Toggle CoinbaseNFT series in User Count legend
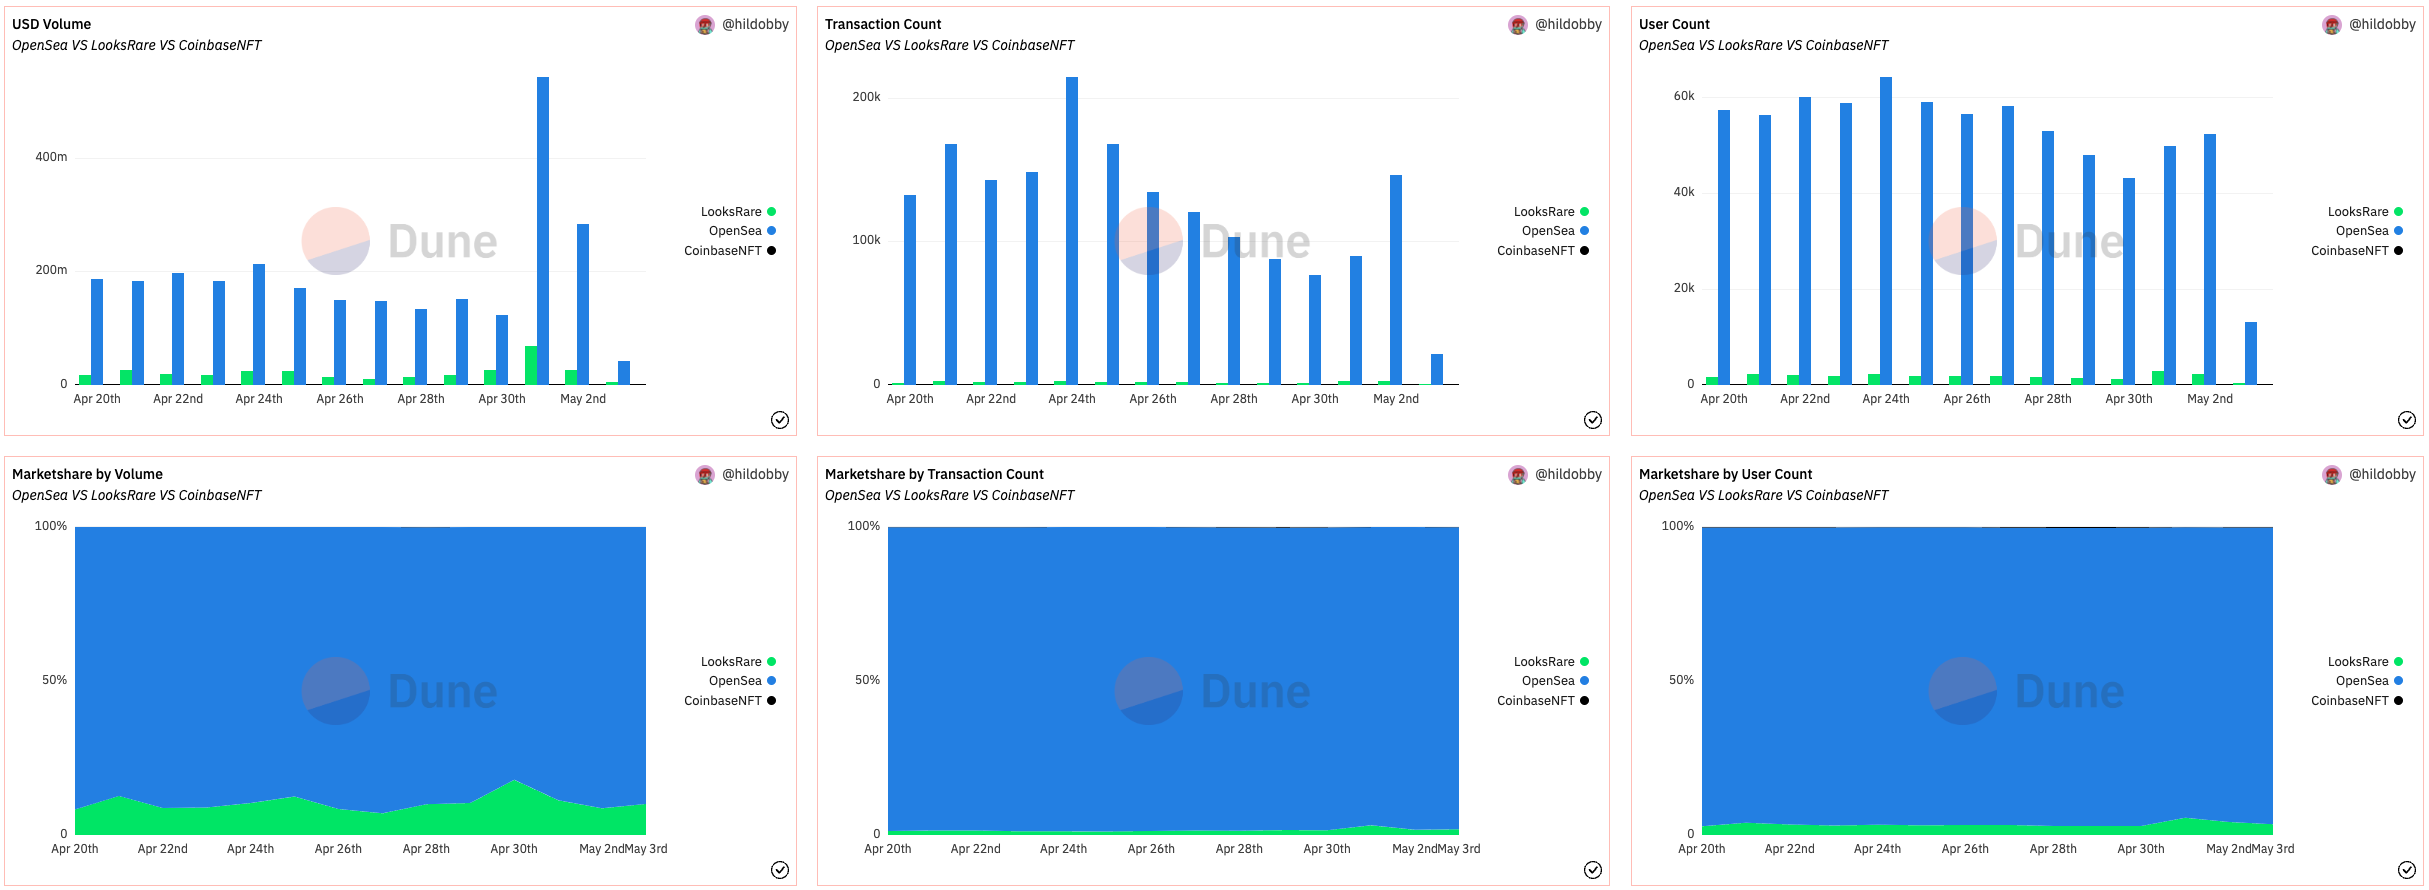Viewport: 2429px width, 890px height. point(2357,251)
